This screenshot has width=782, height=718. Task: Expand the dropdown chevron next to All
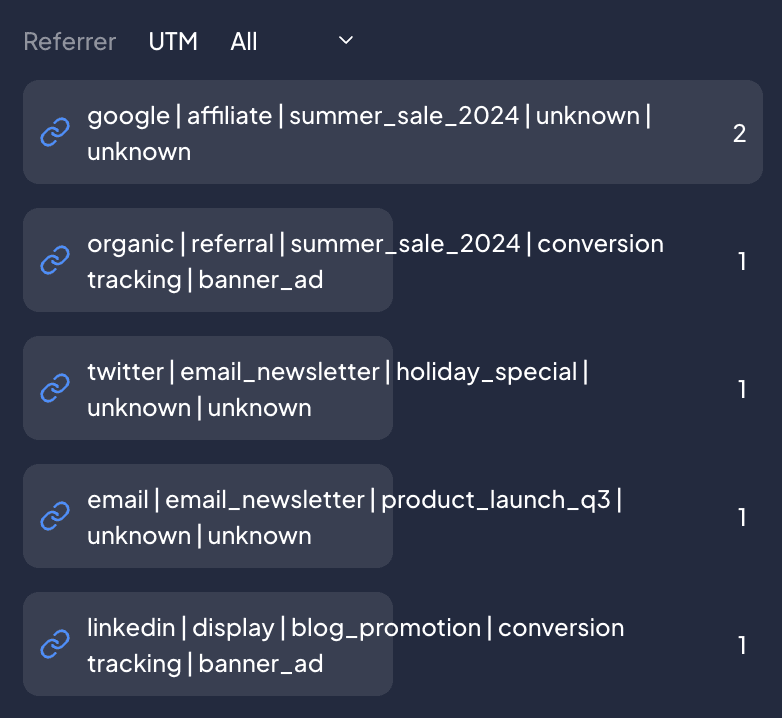click(x=346, y=40)
